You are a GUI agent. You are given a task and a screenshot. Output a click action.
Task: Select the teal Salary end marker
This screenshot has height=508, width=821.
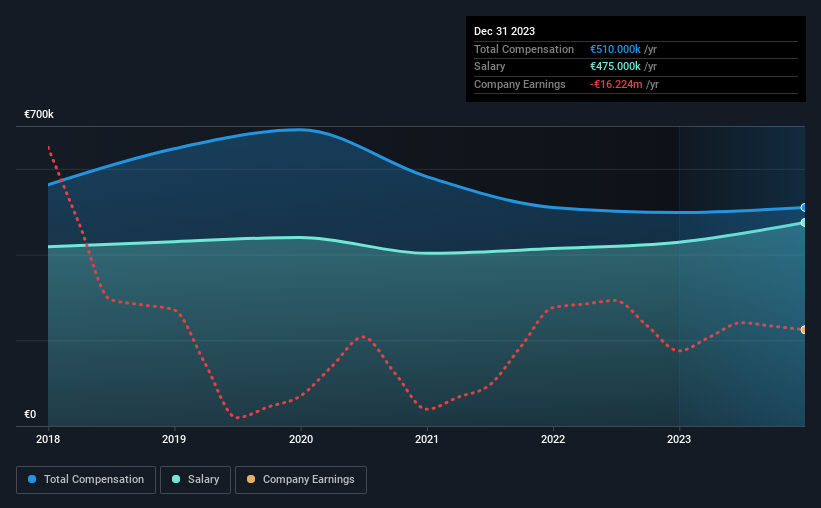pyautogui.click(x=804, y=223)
